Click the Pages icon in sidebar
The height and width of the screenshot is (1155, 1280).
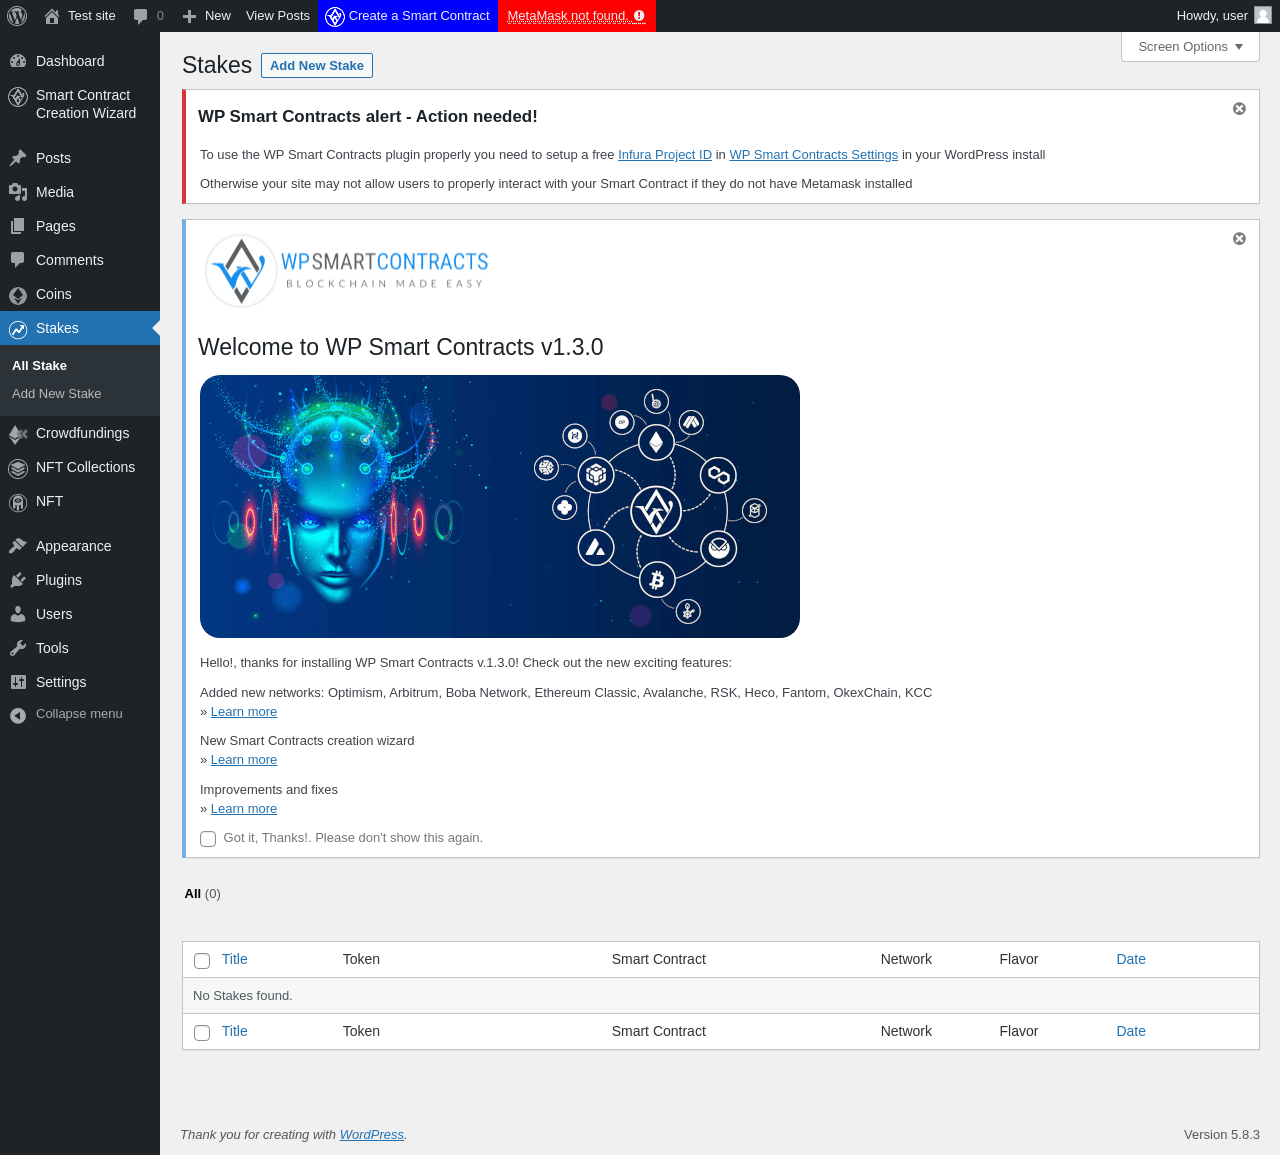point(18,226)
